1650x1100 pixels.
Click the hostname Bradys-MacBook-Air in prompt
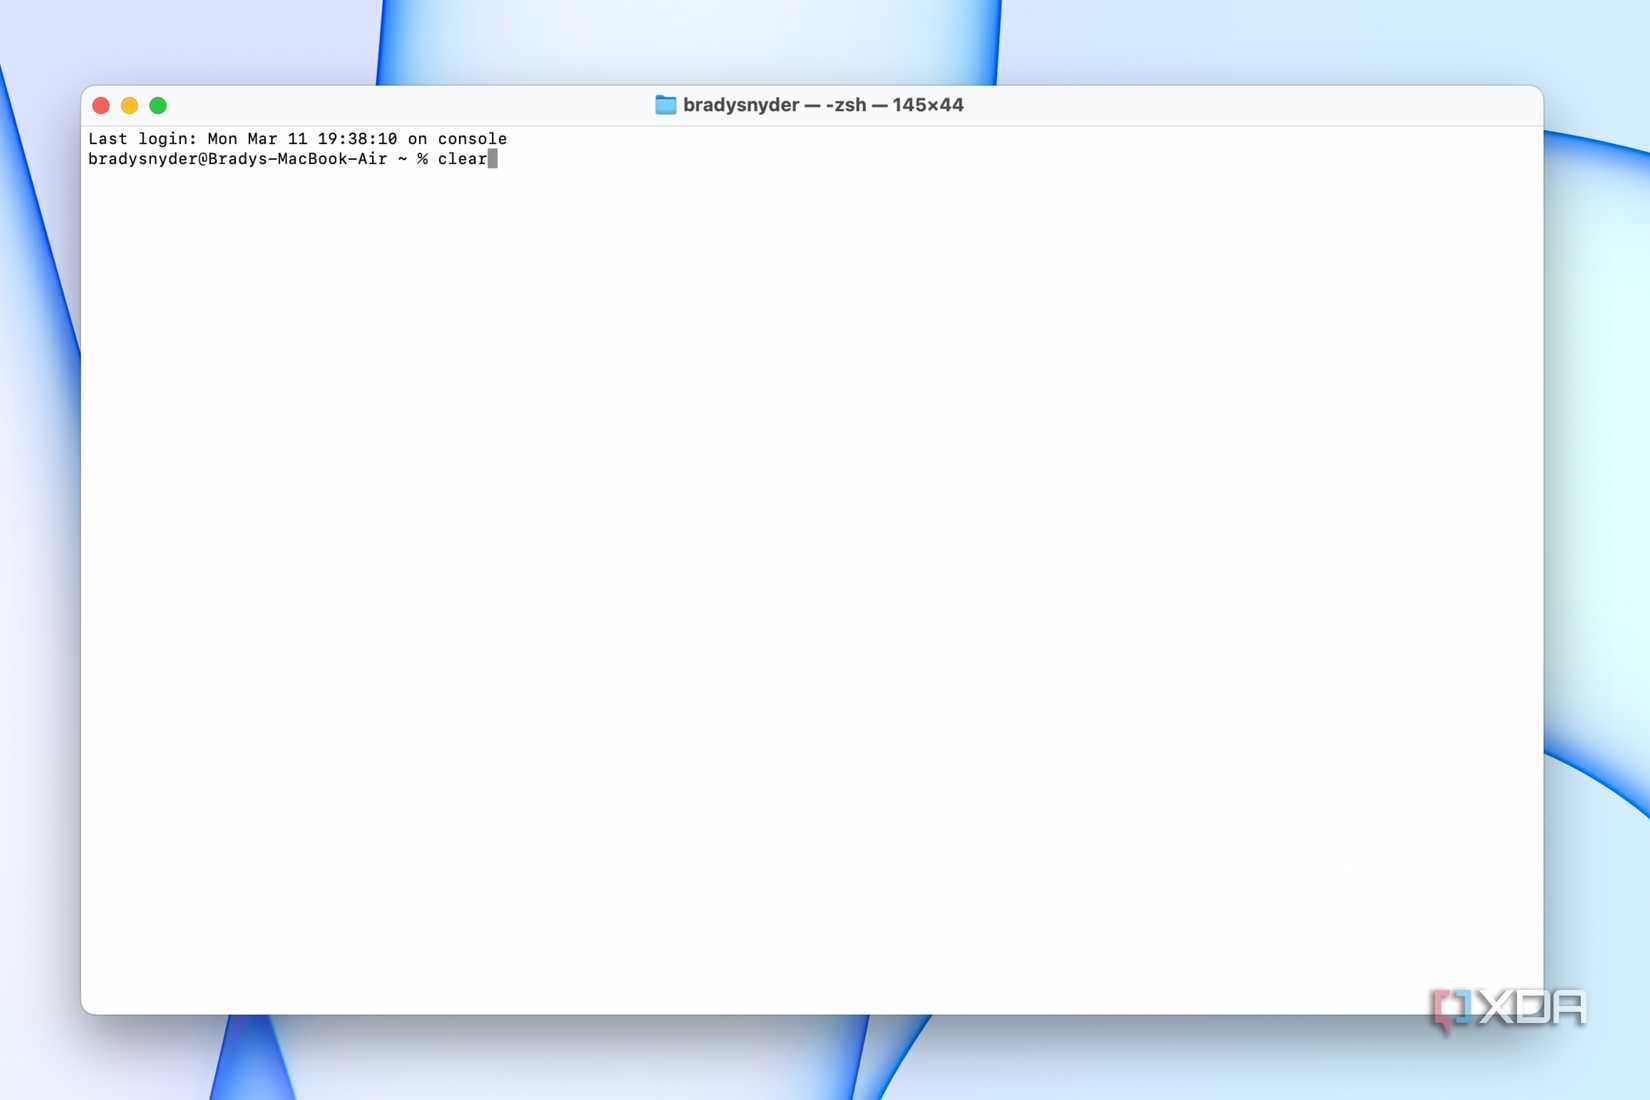(x=300, y=159)
